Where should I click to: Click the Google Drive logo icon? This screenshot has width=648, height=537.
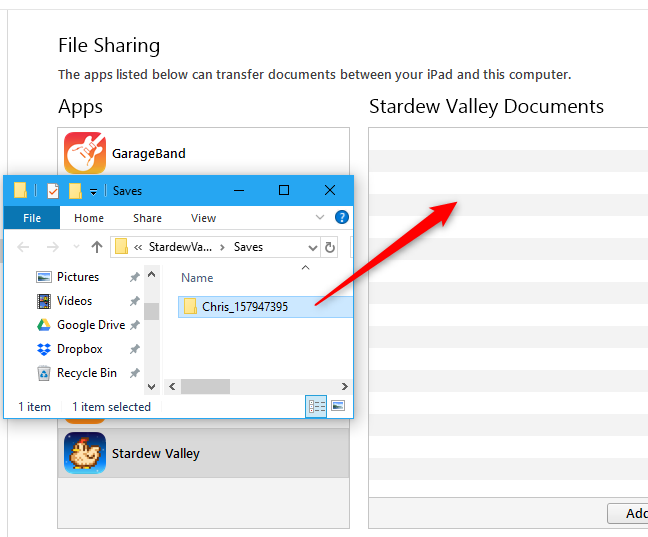44,325
